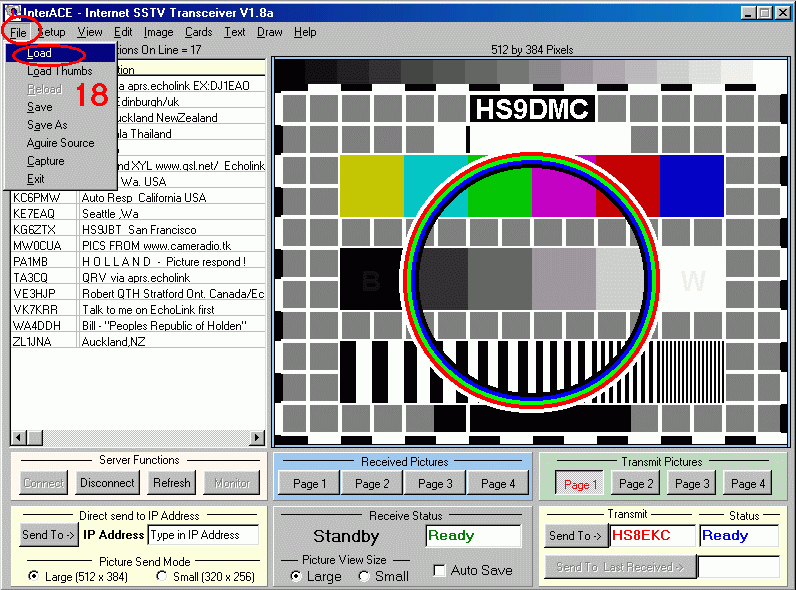Image resolution: width=796 pixels, height=590 pixels.
Task: Click the text PICS FROM www.cameradio.tk
Action: (156, 246)
